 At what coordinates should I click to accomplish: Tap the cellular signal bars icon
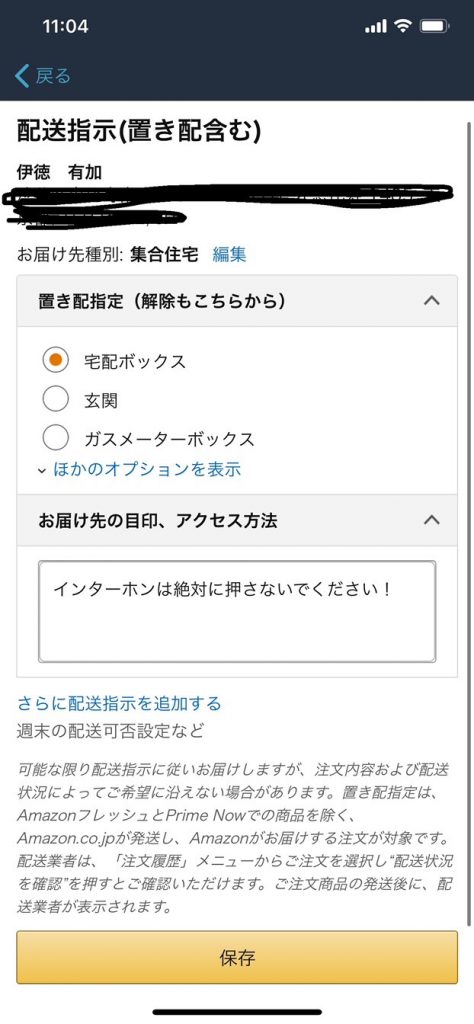pos(376,27)
